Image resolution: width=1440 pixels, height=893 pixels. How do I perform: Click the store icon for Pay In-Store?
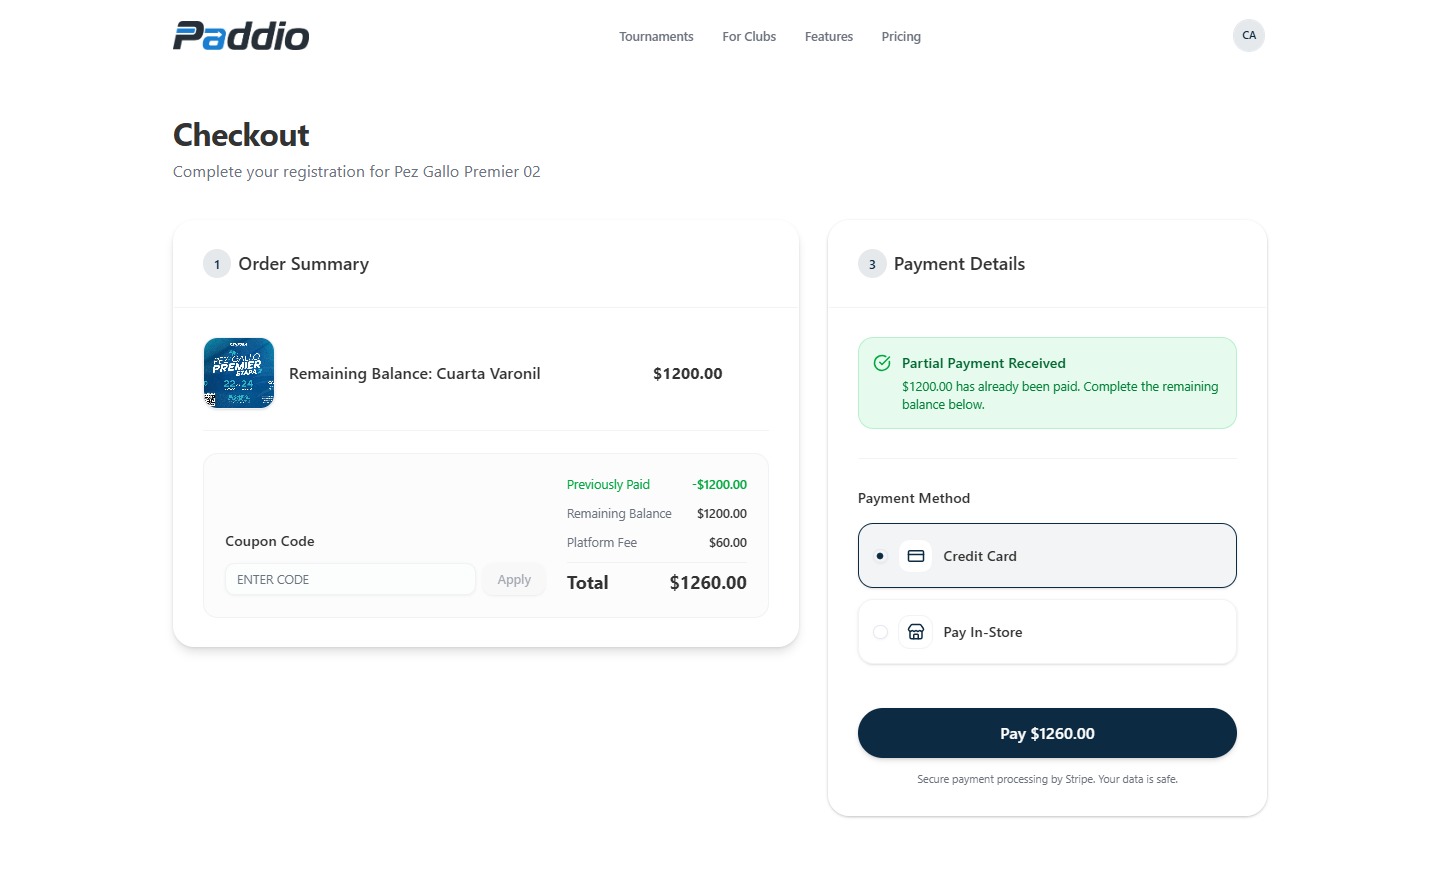click(915, 632)
